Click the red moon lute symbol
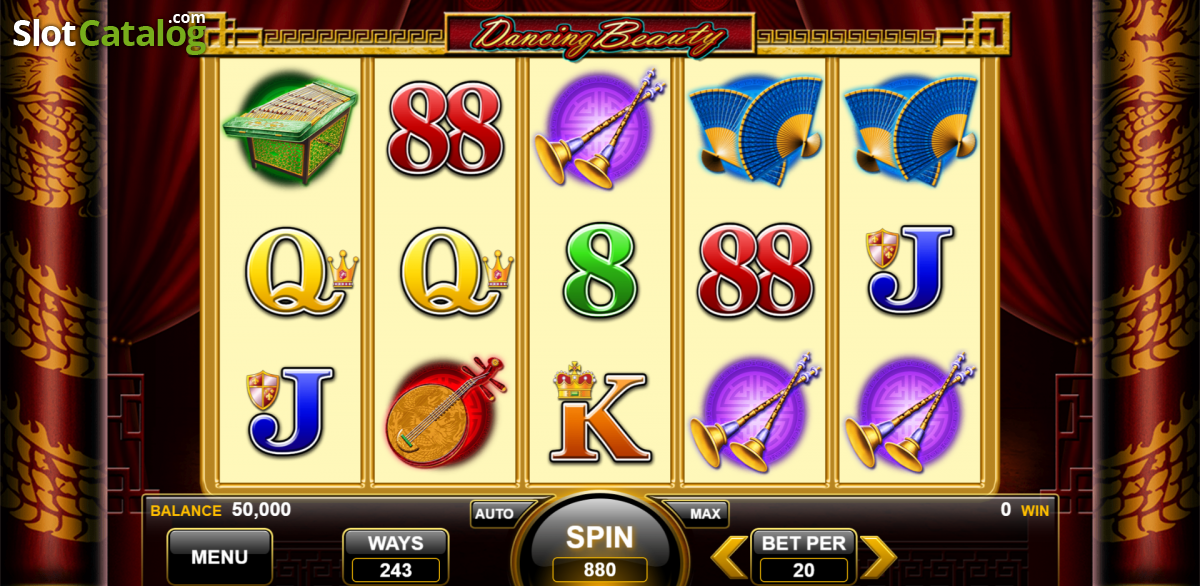This screenshot has width=1200, height=586. click(445, 412)
